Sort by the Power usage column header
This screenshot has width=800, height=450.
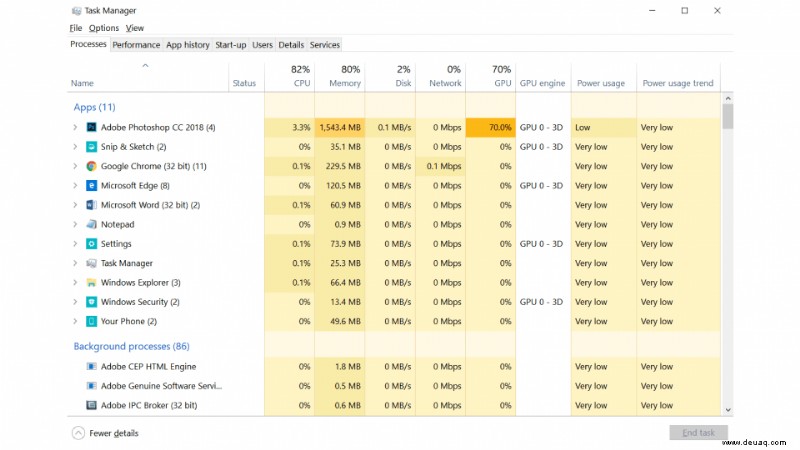pyautogui.click(x=604, y=78)
